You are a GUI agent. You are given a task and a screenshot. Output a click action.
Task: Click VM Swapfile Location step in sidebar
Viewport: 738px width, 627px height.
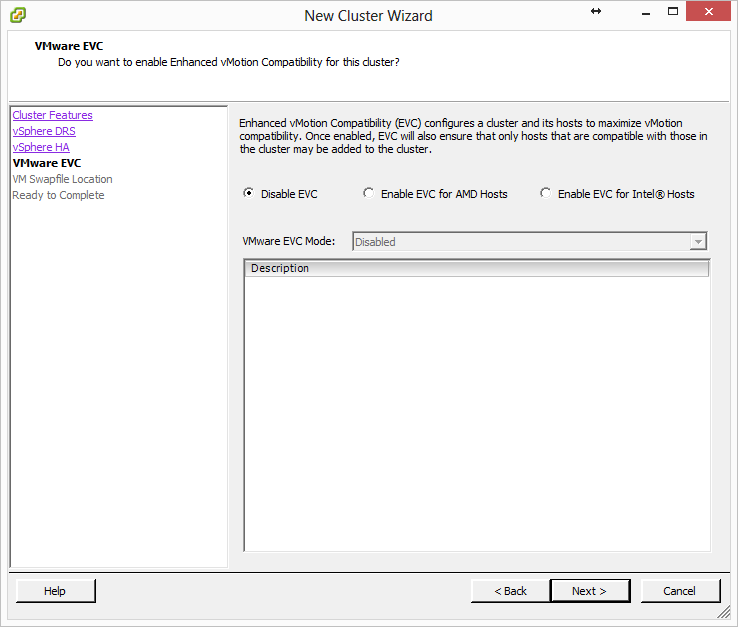point(62,179)
